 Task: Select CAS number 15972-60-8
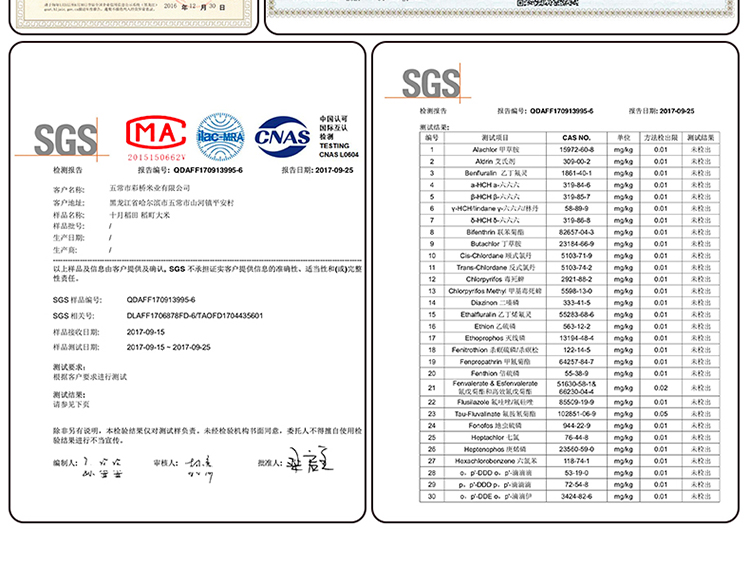pos(576,149)
